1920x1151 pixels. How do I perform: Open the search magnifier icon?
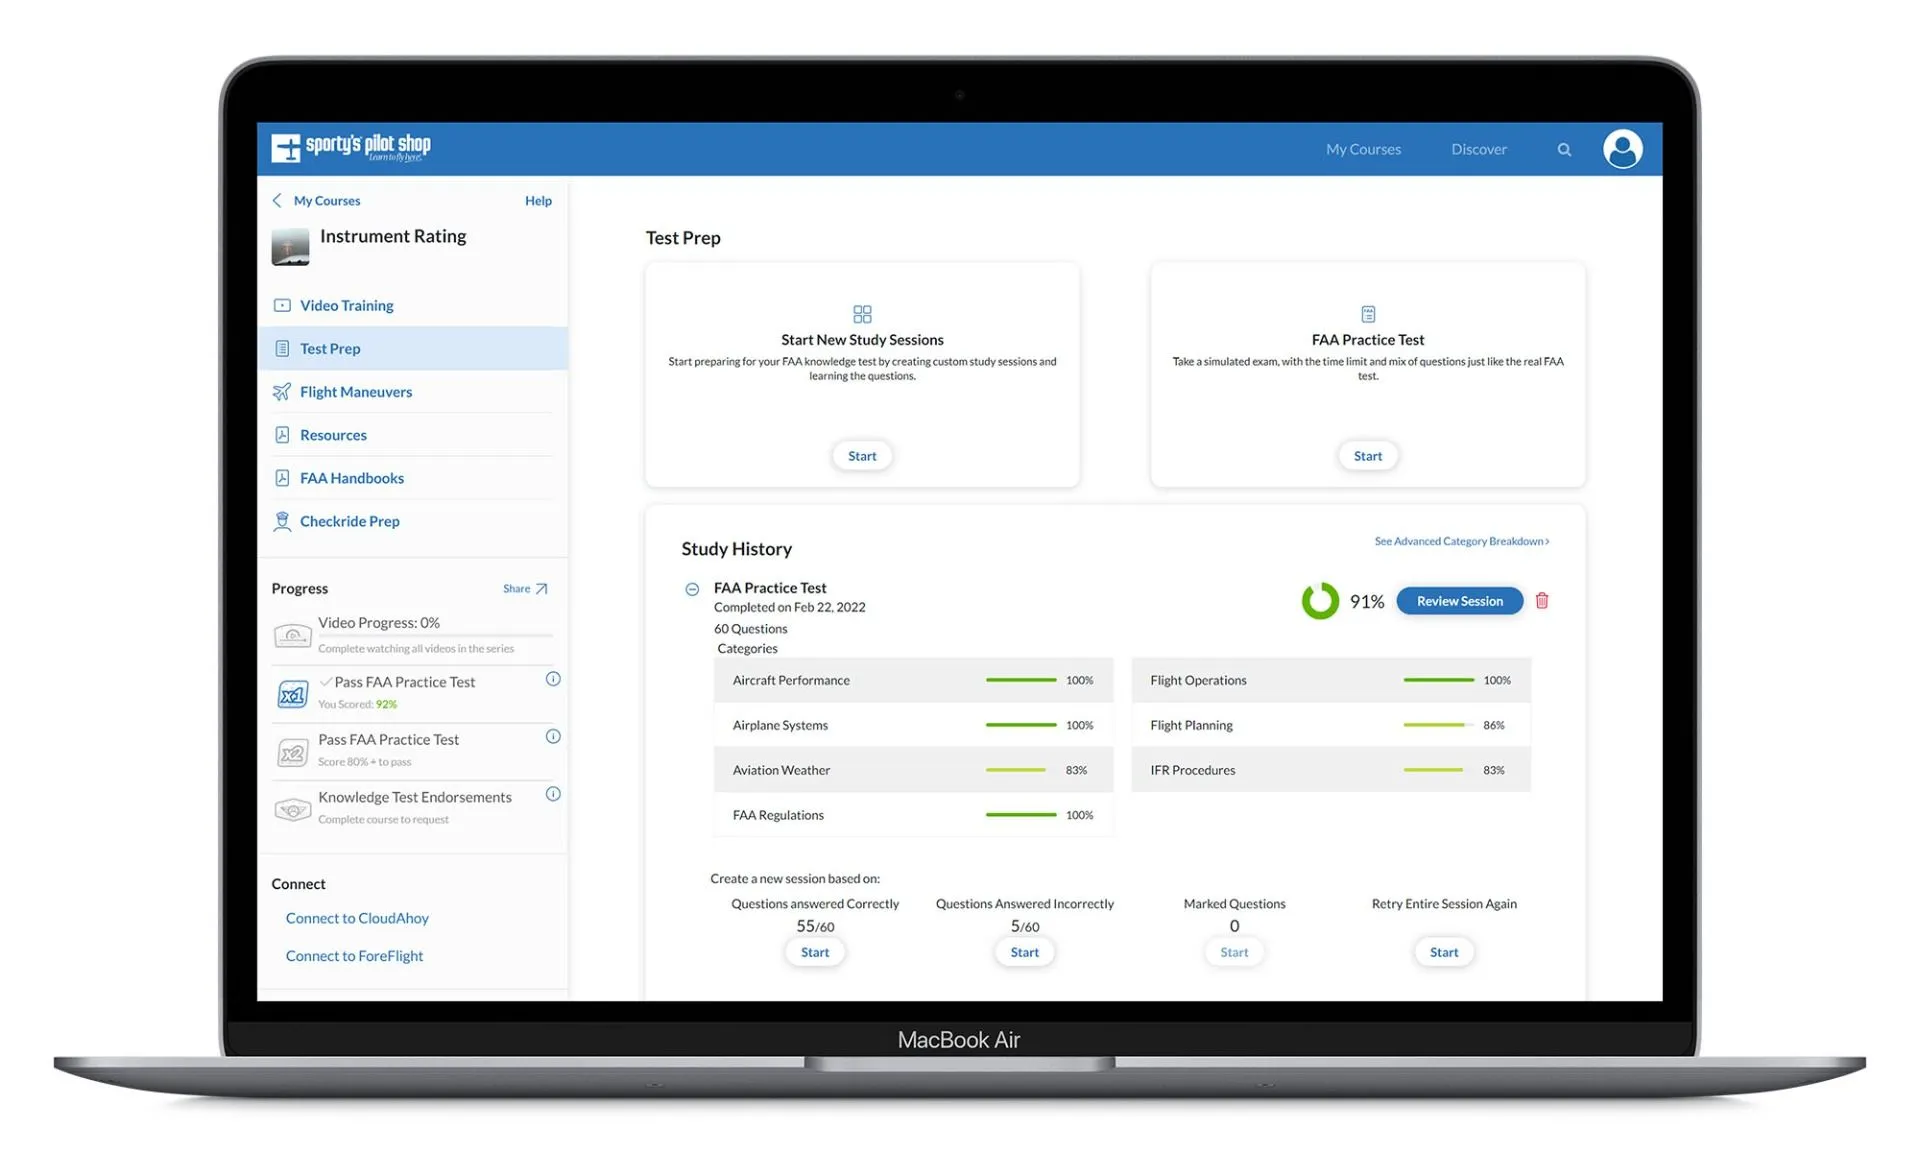pos(1564,150)
